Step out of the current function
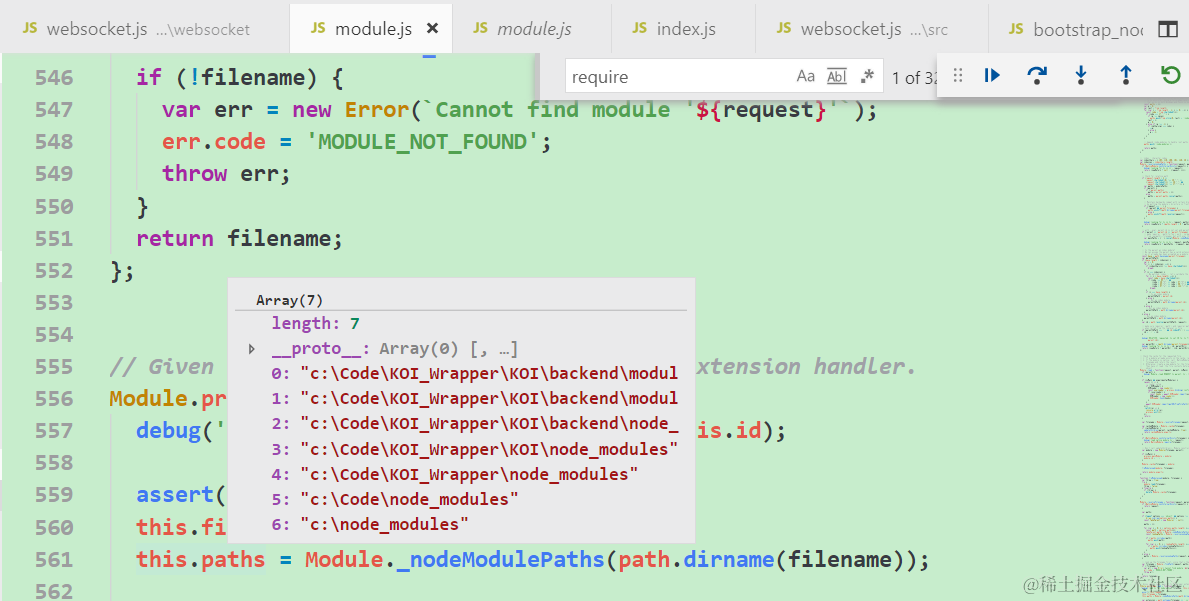This screenshot has width=1189, height=601. [x=1126, y=75]
